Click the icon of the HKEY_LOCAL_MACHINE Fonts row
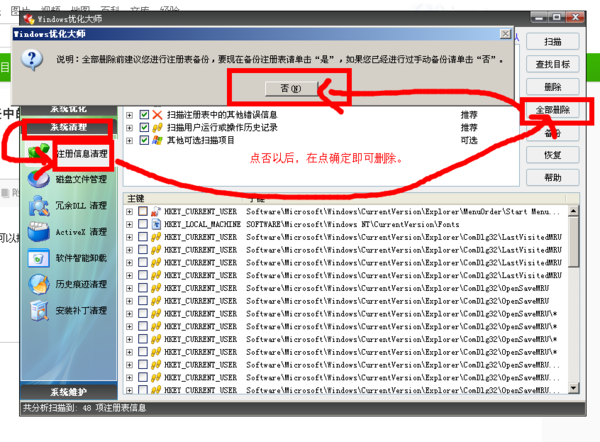Screen dimensions: 600x442 156,224
